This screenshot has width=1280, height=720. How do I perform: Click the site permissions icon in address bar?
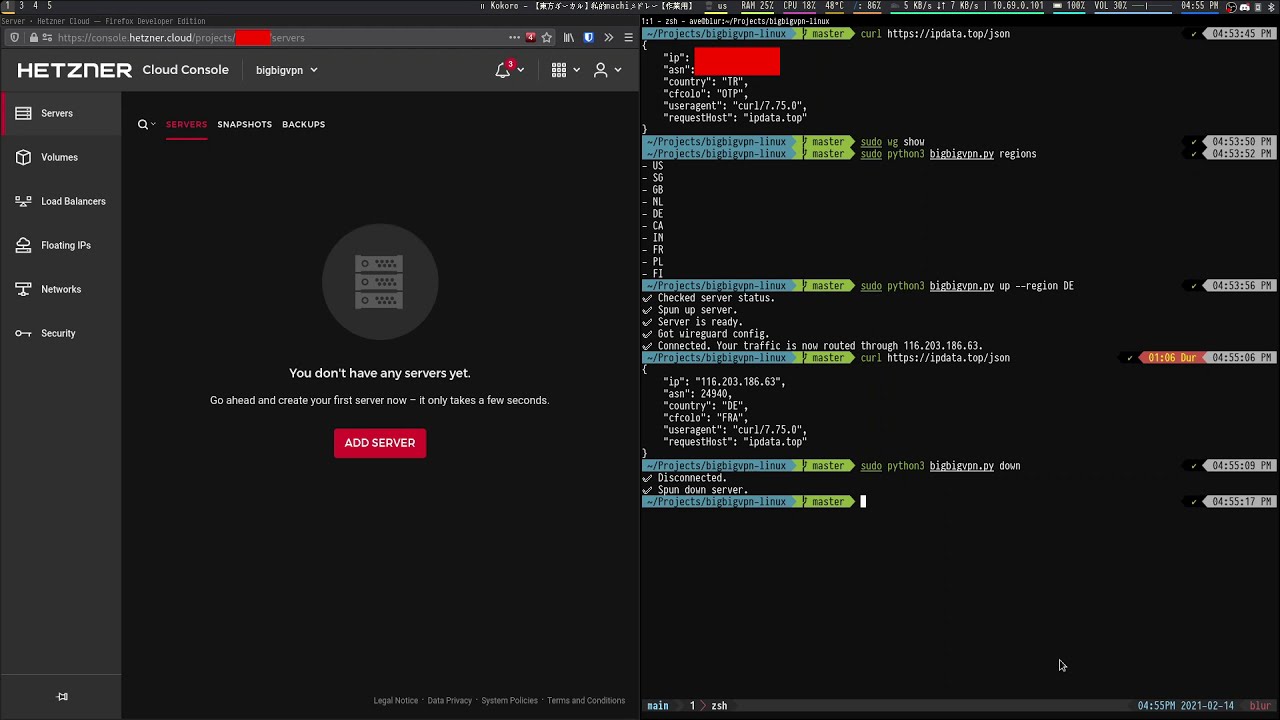point(47,38)
